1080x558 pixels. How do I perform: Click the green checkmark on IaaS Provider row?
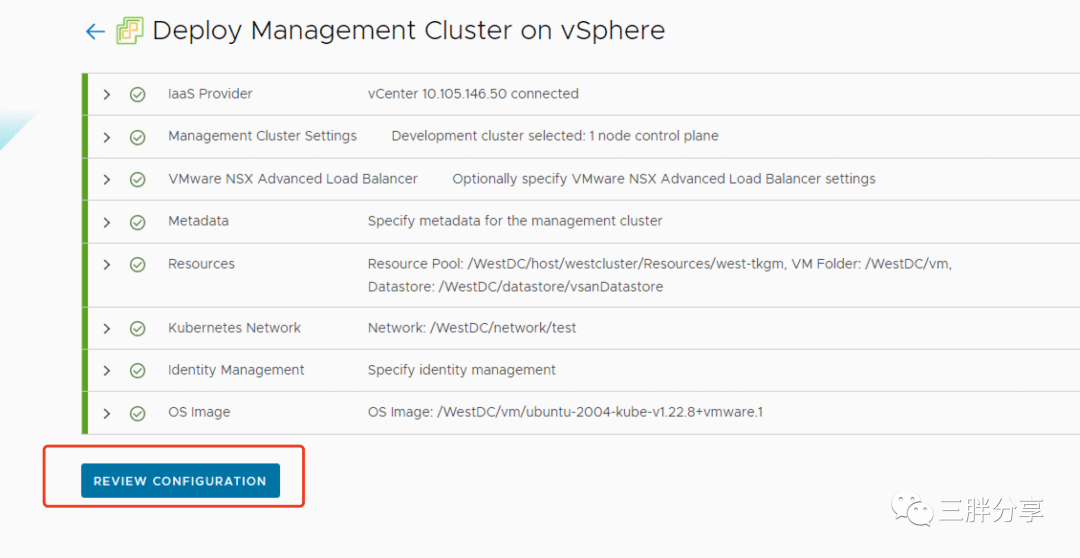click(138, 94)
